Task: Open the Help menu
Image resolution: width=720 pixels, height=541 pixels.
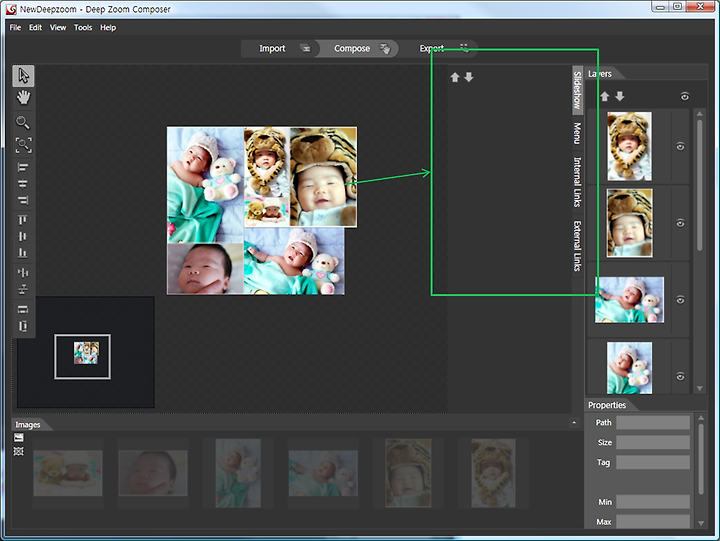Action: [x=108, y=28]
